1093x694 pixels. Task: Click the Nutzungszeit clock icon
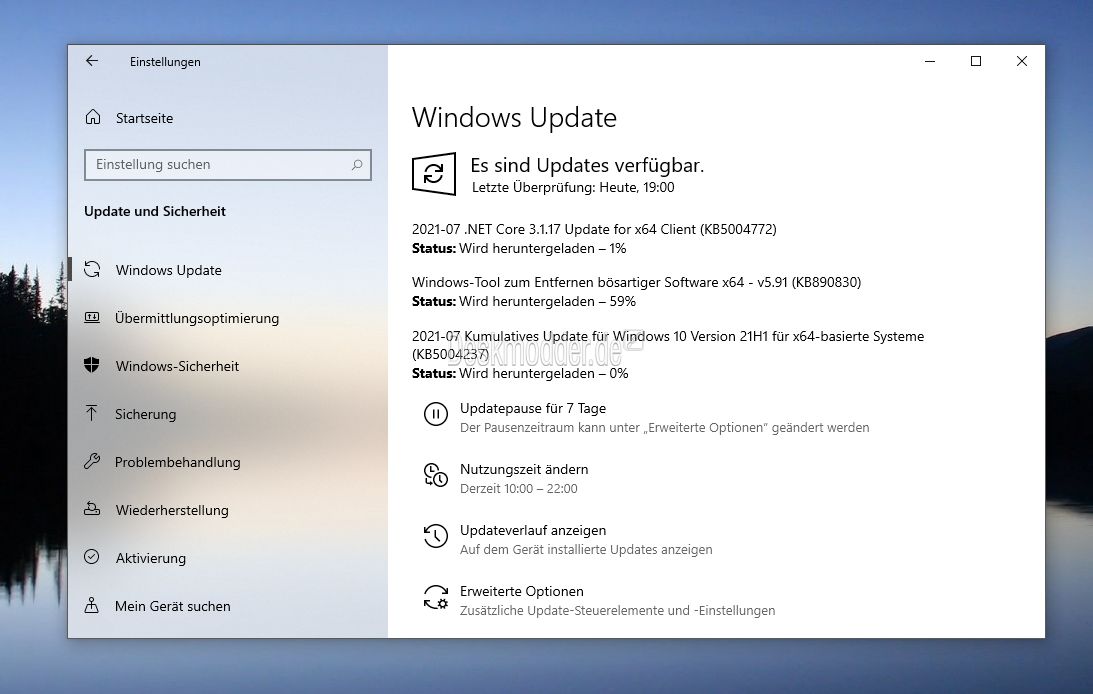436,475
